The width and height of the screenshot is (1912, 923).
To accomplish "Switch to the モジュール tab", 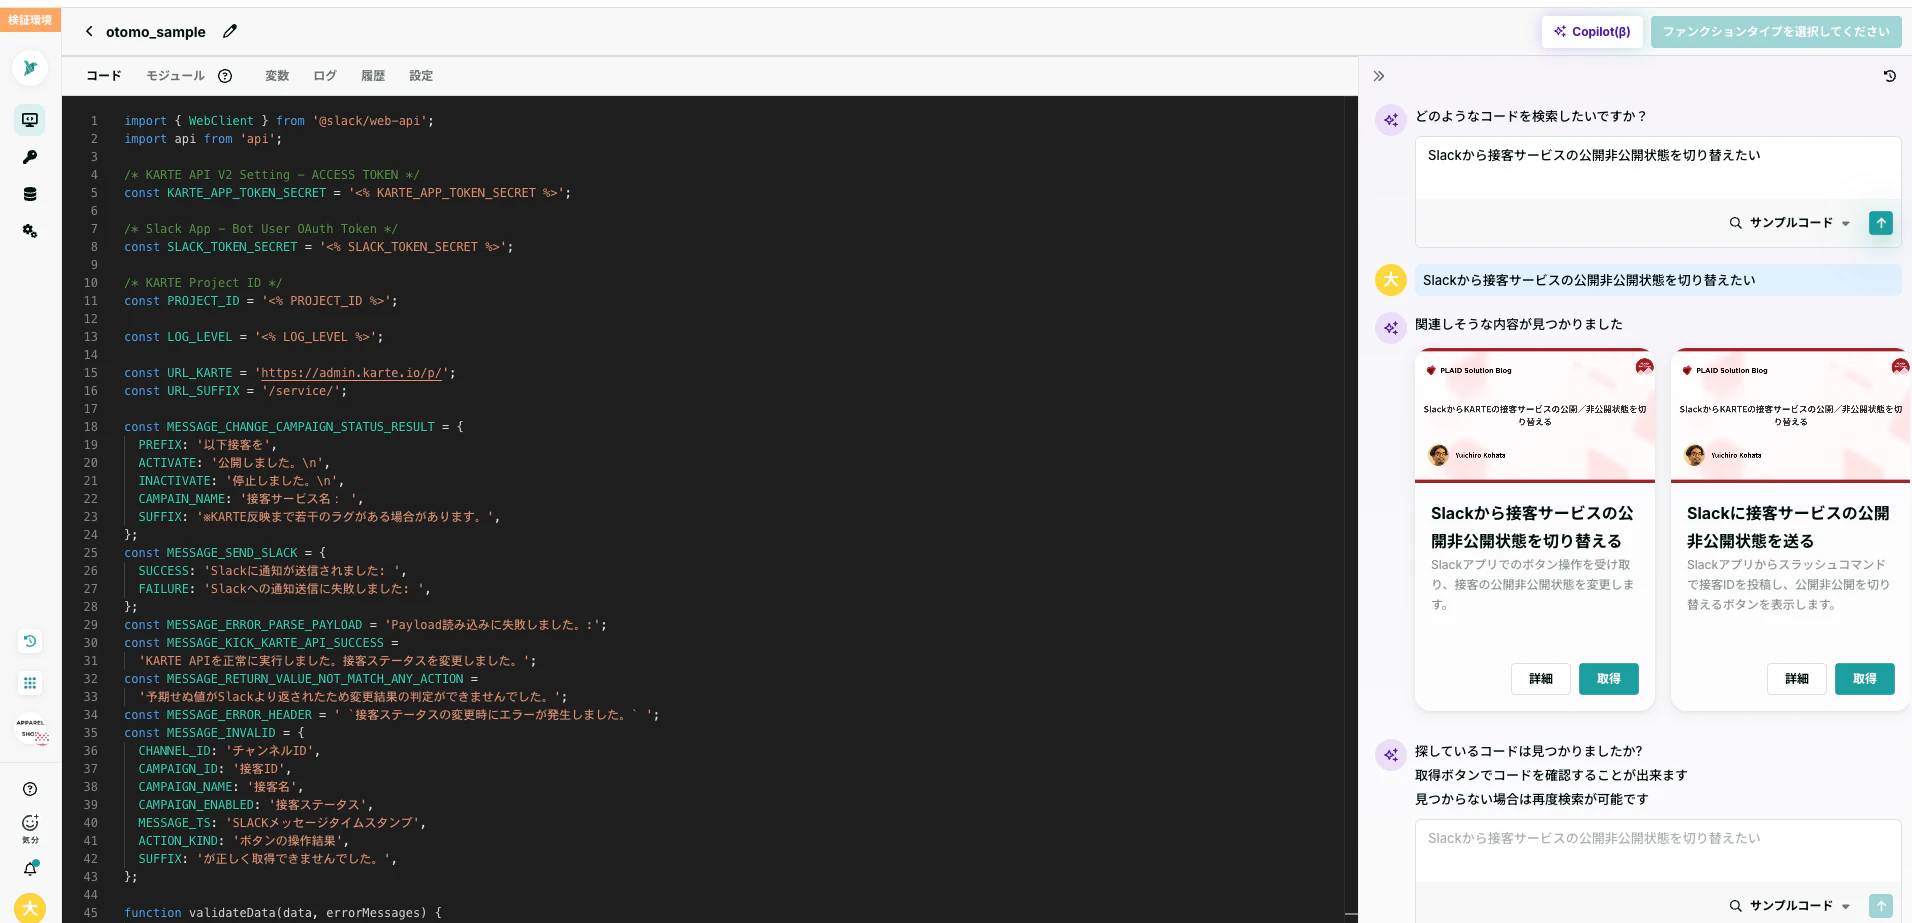I will 176,76.
